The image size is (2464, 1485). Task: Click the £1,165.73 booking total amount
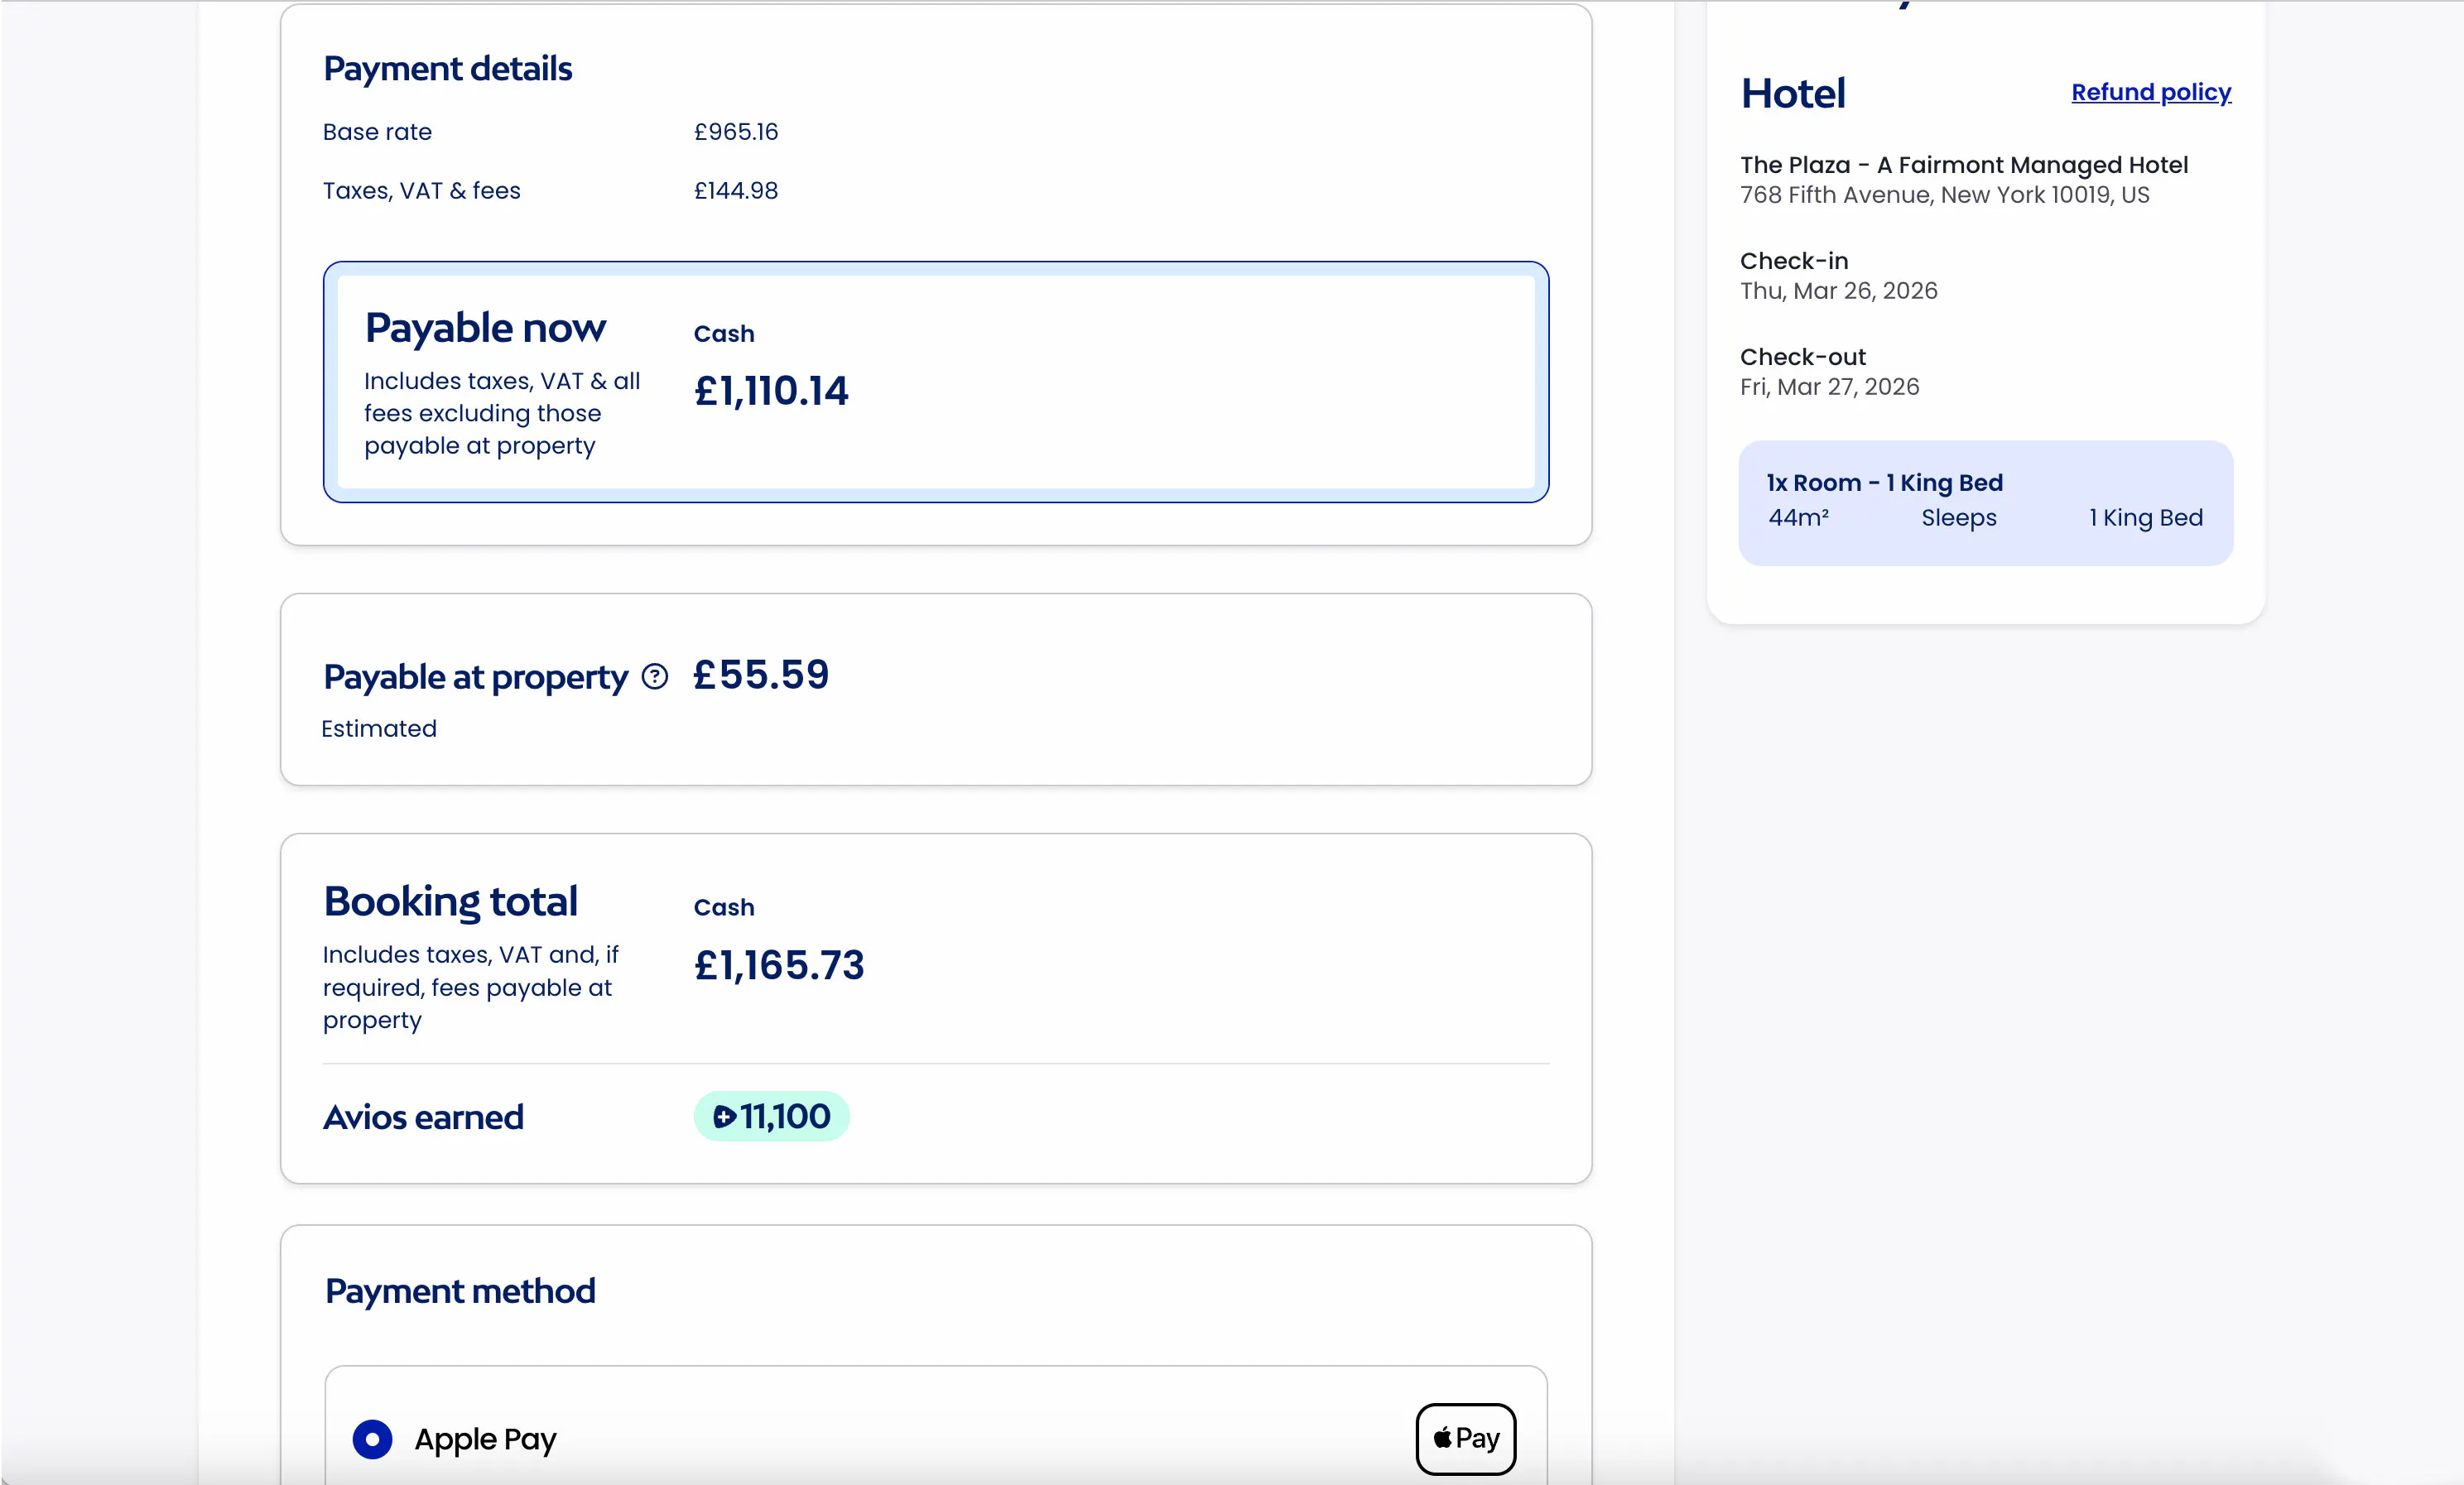(x=779, y=965)
